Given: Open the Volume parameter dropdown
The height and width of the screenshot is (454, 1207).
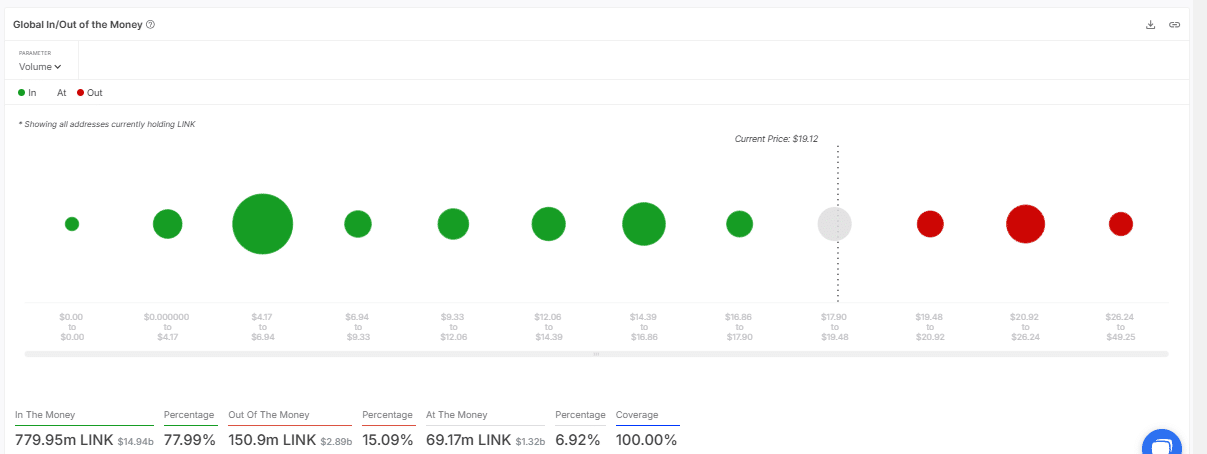Looking at the screenshot, I should [40, 67].
